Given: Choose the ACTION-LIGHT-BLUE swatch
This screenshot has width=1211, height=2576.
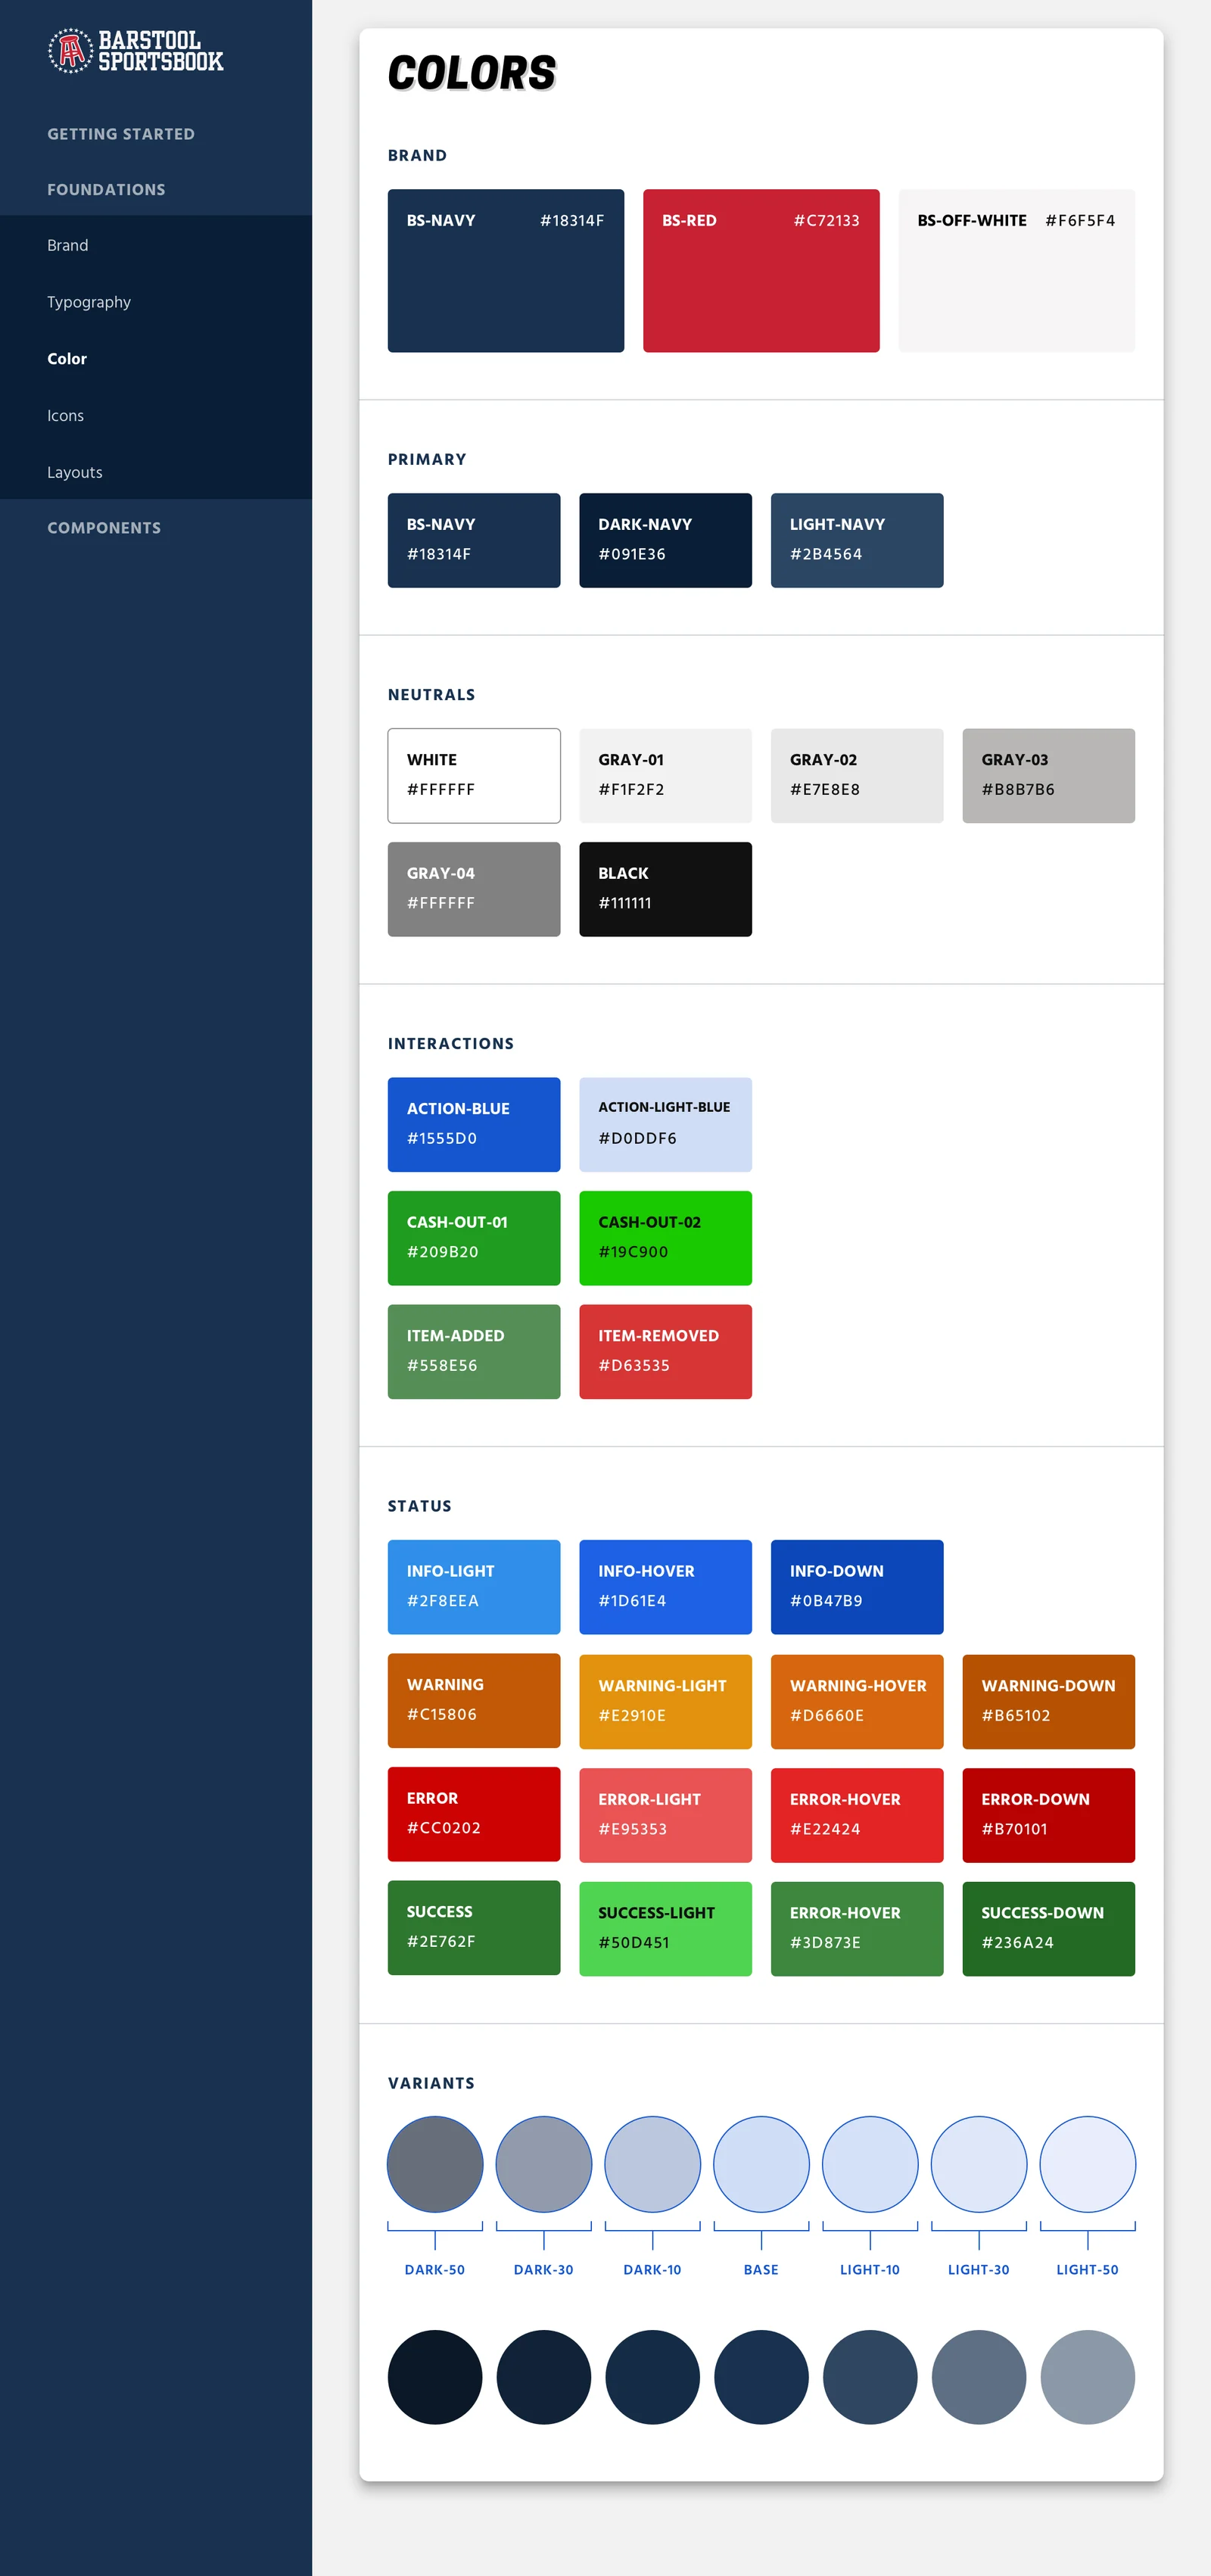Looking at the screenshot, I should coord(665,1124).
